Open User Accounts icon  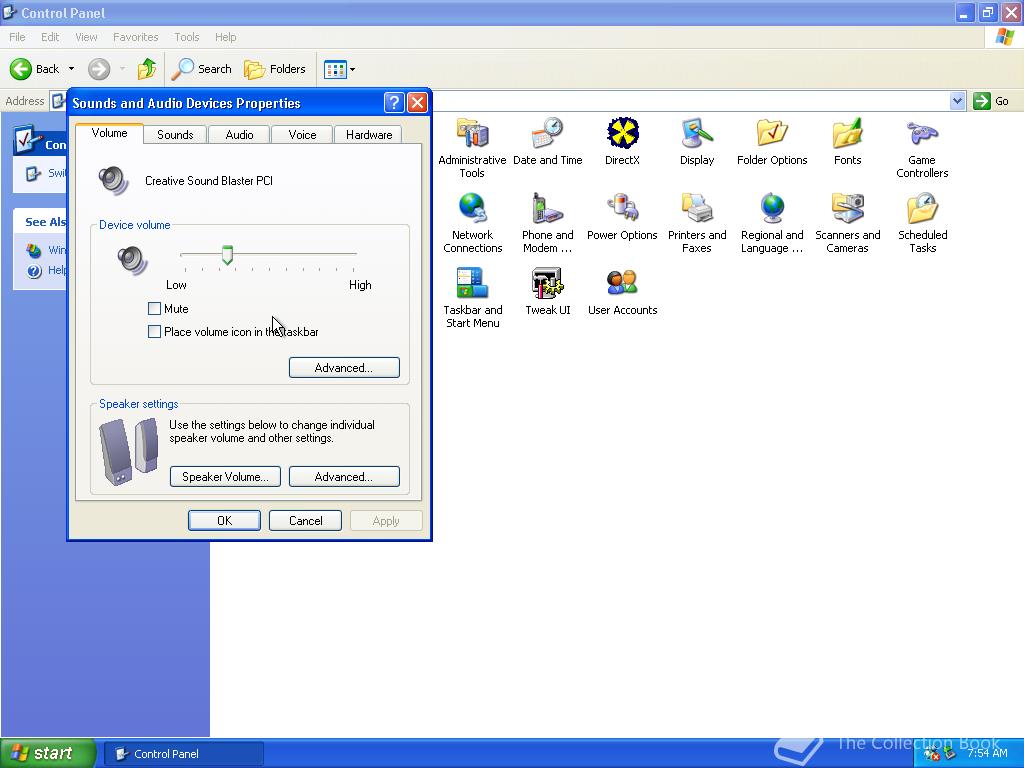pyautogui.click(x=622, y=292)
